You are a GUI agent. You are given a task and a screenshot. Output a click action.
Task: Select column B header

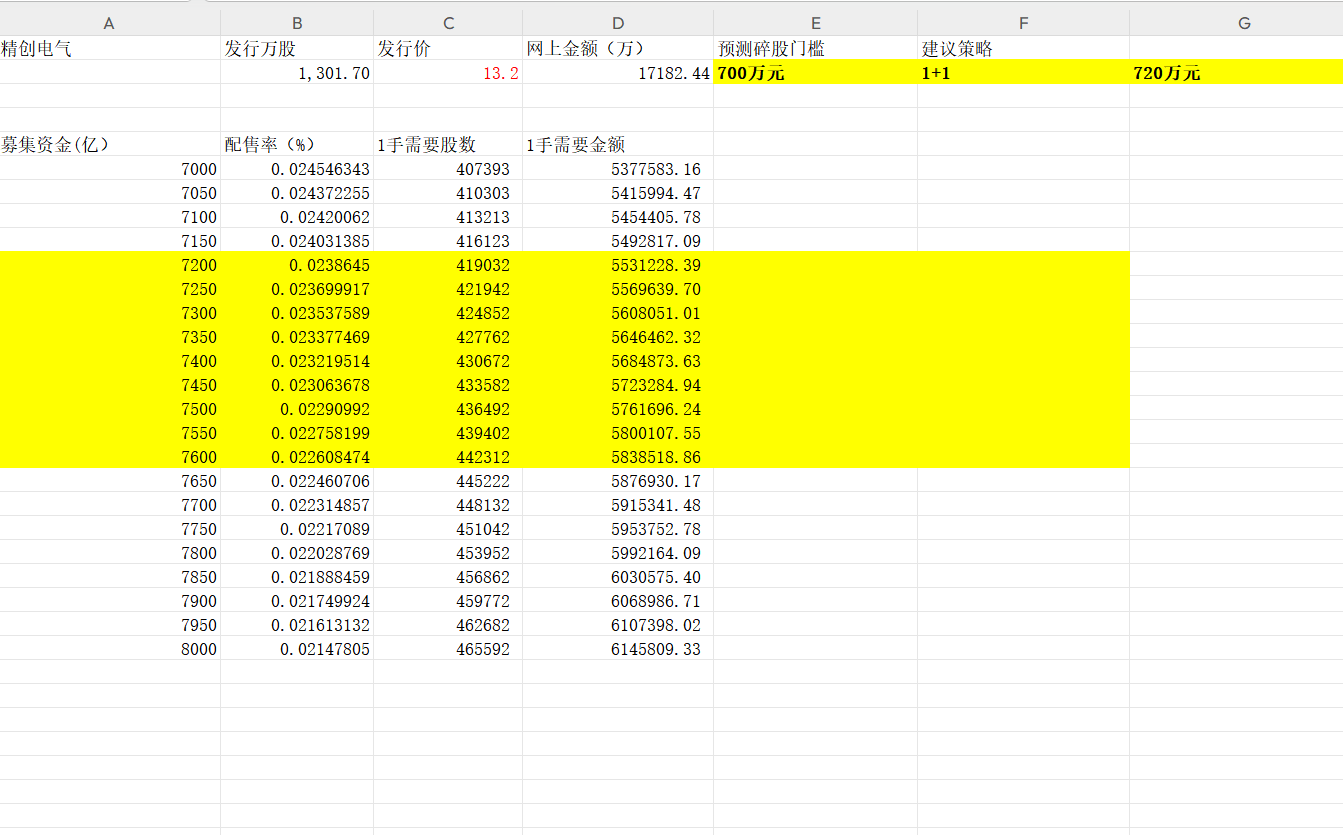tap(297, 23)
